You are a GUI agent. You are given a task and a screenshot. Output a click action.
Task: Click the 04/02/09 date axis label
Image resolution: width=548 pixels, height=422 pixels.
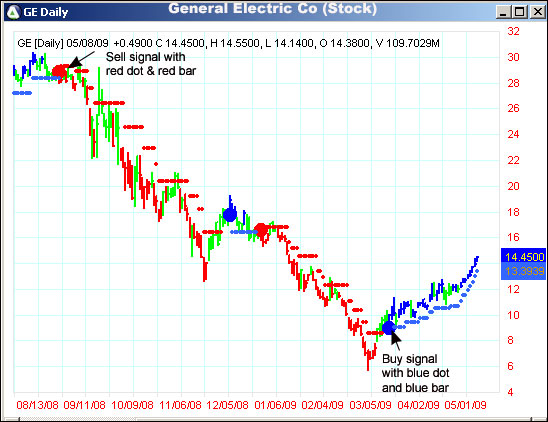coord(418,405)
